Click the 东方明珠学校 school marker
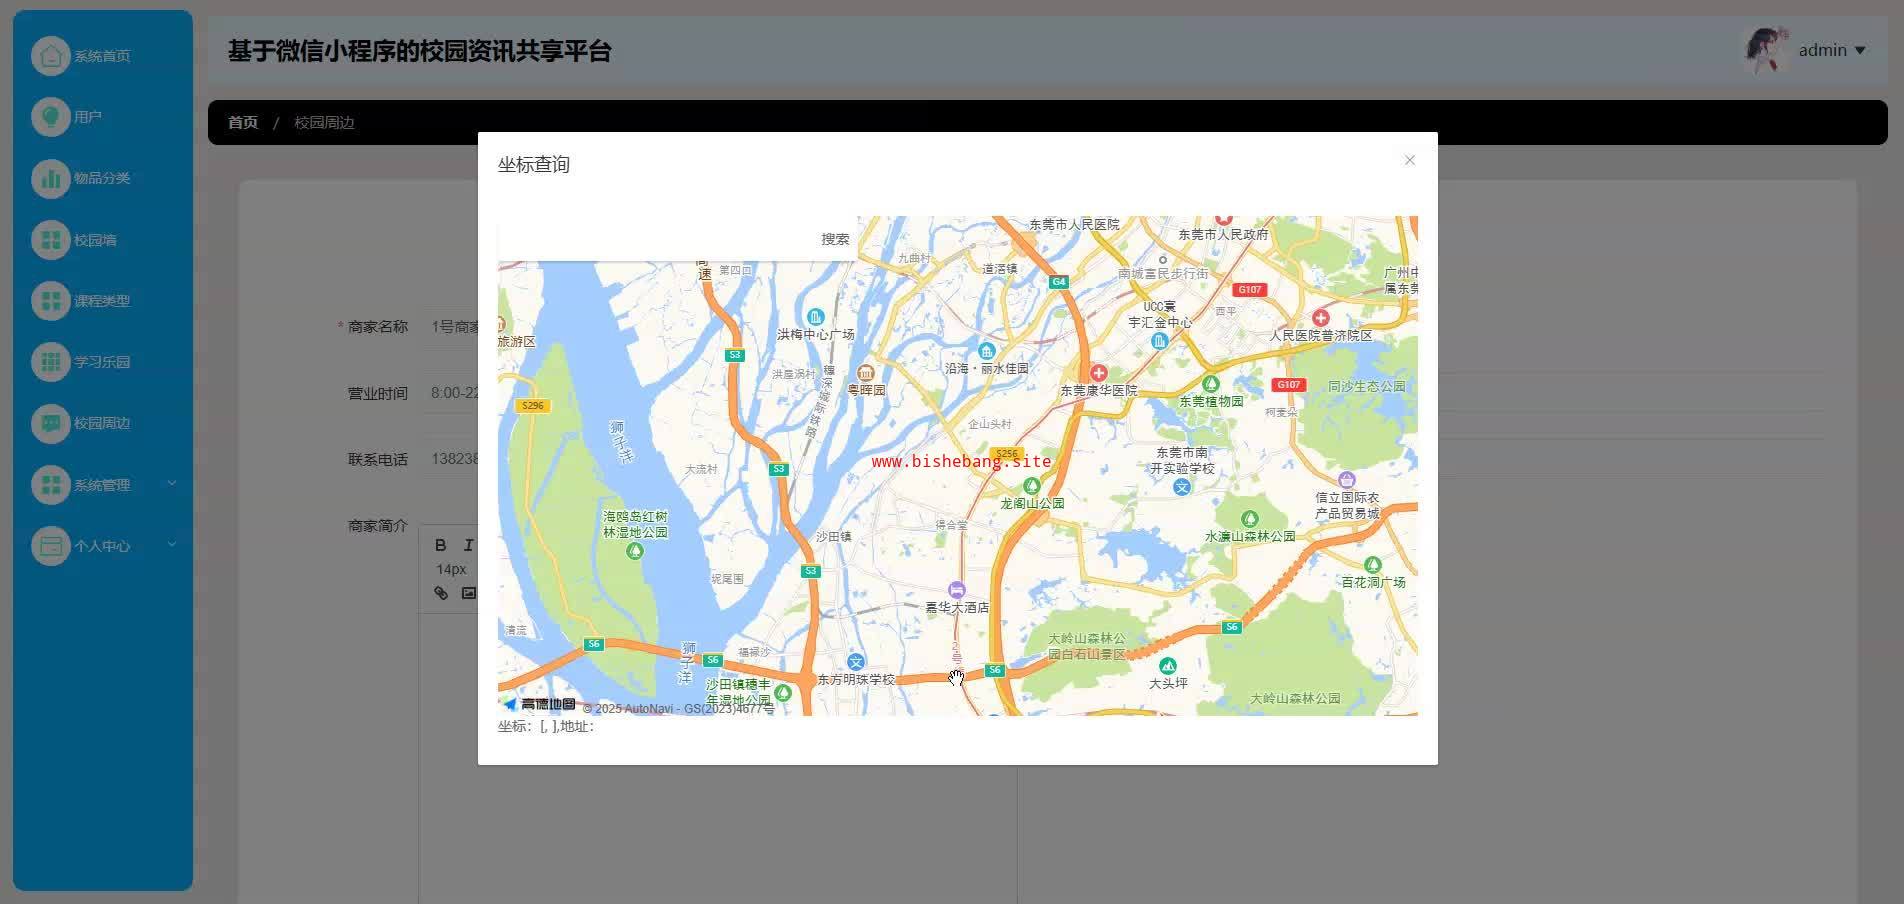1904x904 pixels. [x=856, y=662]
